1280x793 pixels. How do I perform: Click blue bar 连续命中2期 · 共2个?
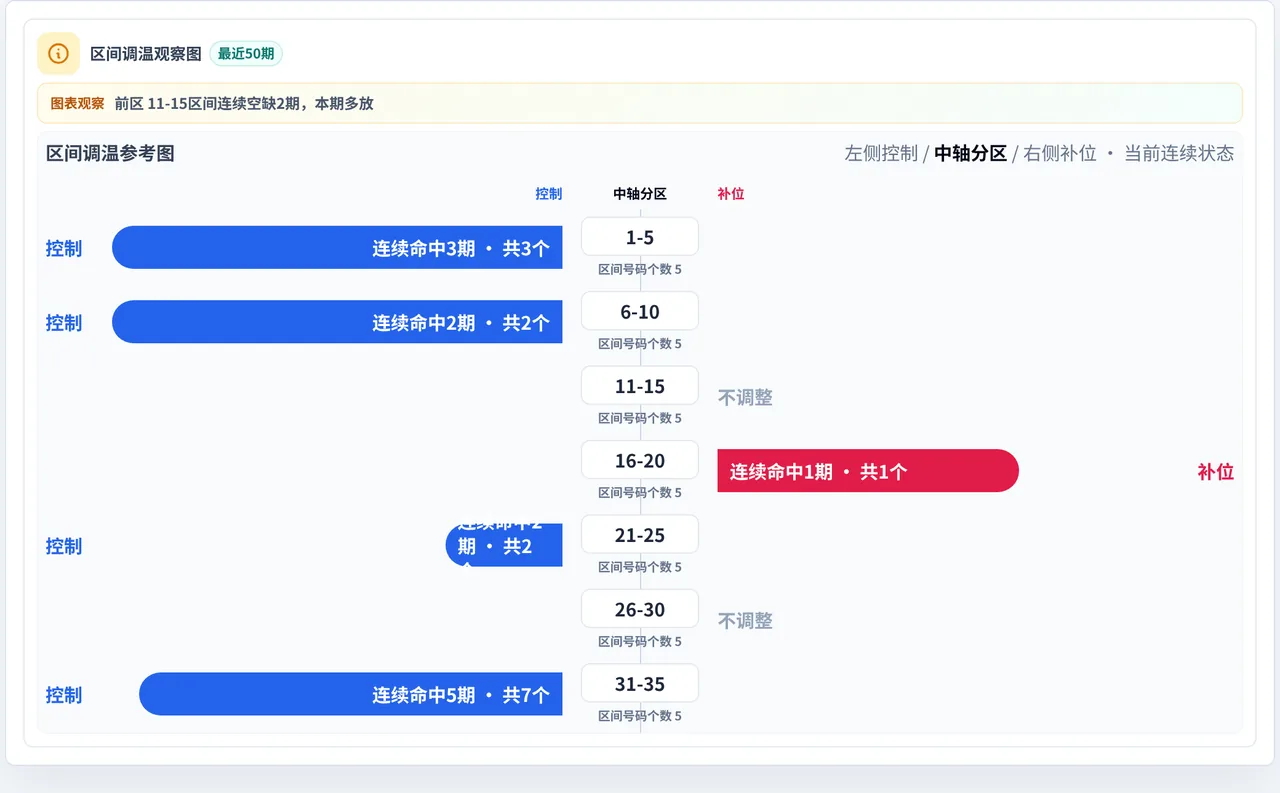click(337, 322)
